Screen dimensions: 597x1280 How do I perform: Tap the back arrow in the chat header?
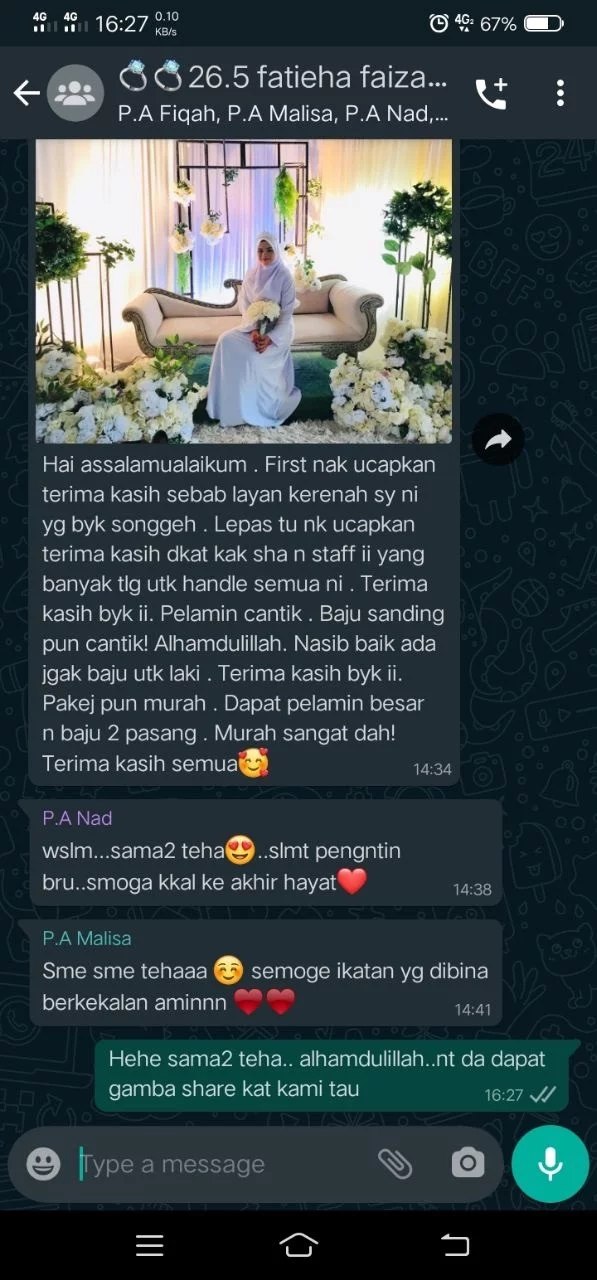(x=26, y=94)
